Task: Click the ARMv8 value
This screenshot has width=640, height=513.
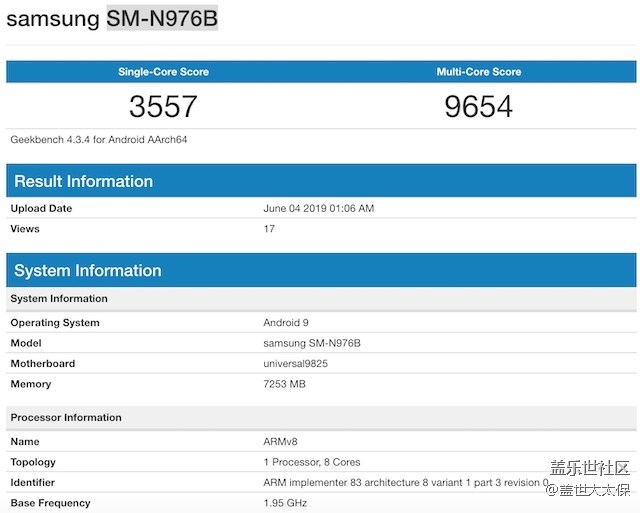Action: click(x=280, y=442)
